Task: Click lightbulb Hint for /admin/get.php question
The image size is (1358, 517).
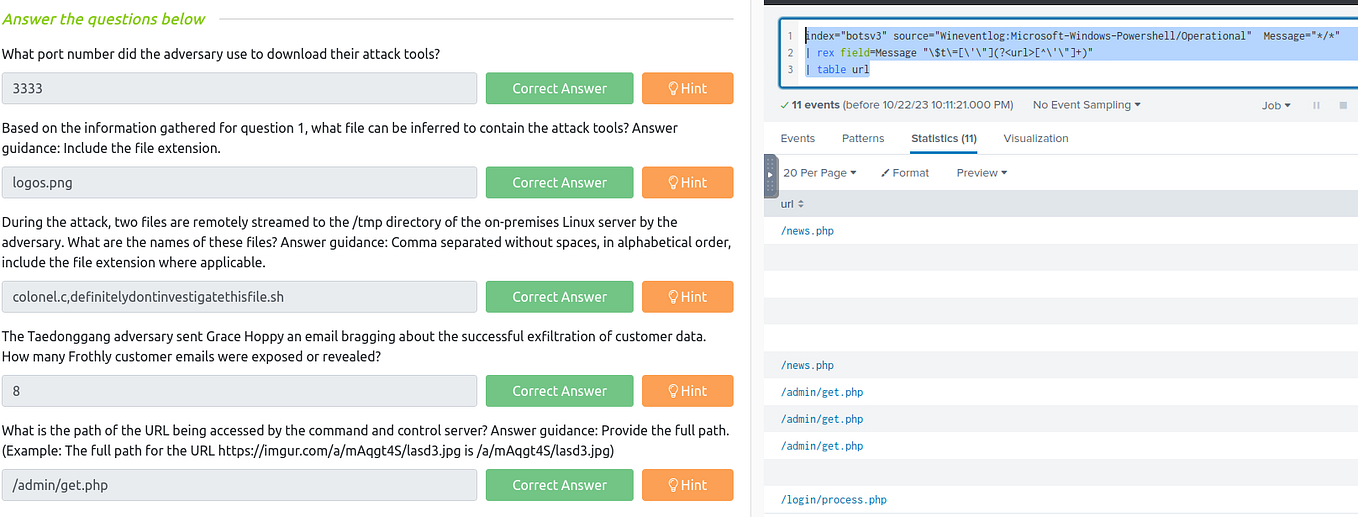Action: pos(688,485)
